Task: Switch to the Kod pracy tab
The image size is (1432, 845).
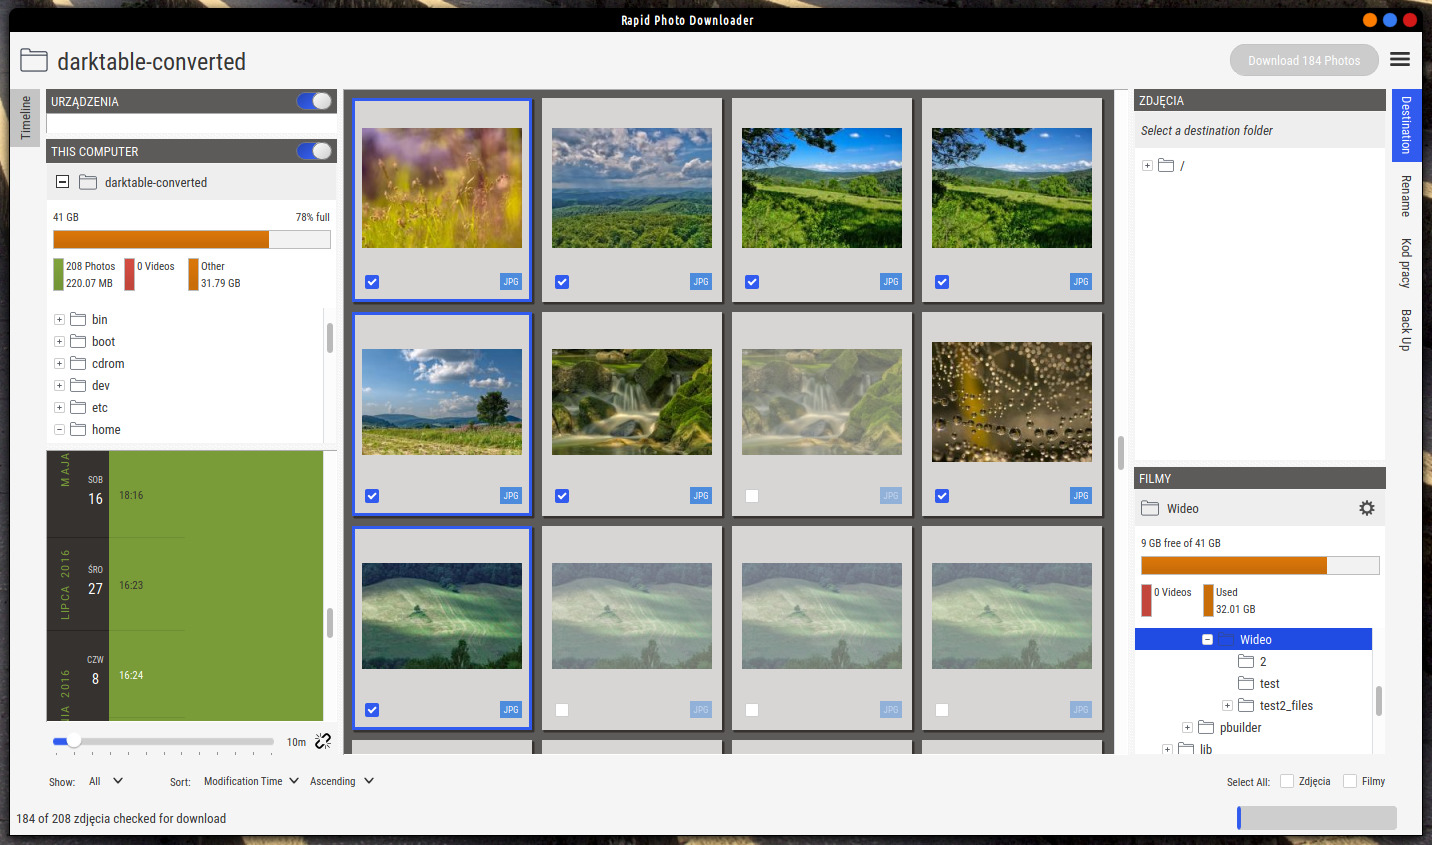Action: pos(1406,263)
